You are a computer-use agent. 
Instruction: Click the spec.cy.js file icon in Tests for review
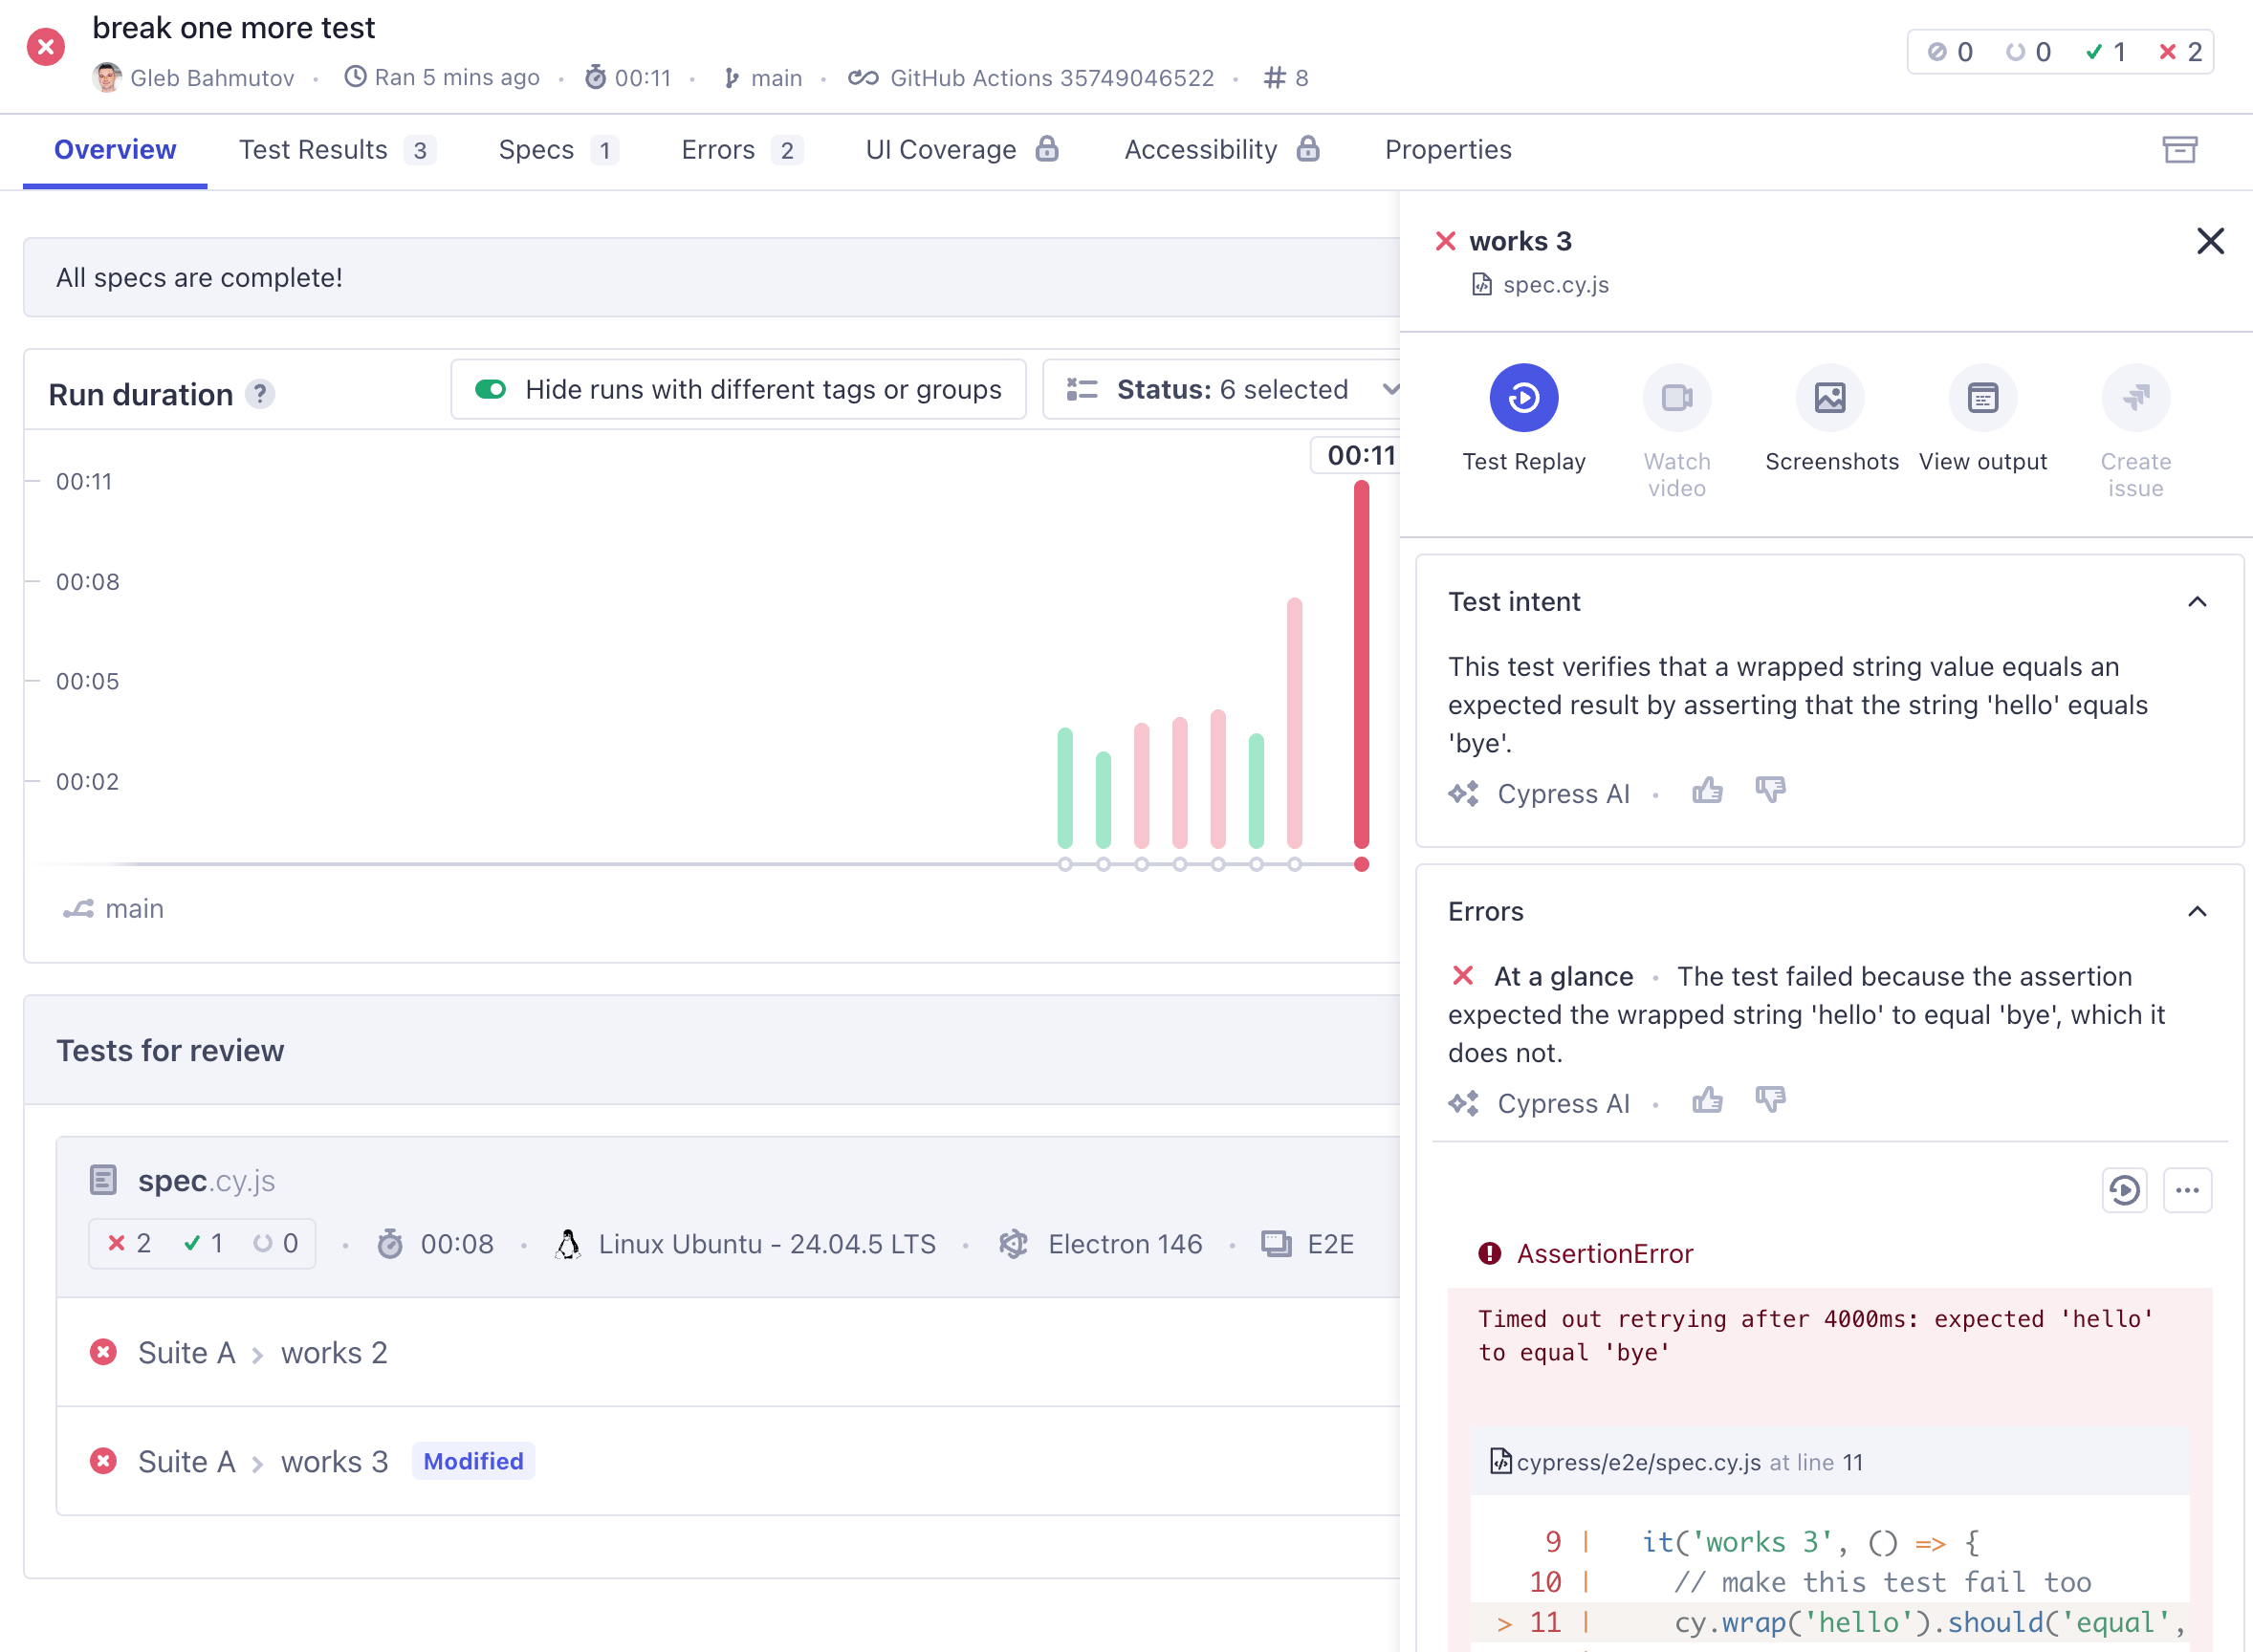tap(103, 1180)
